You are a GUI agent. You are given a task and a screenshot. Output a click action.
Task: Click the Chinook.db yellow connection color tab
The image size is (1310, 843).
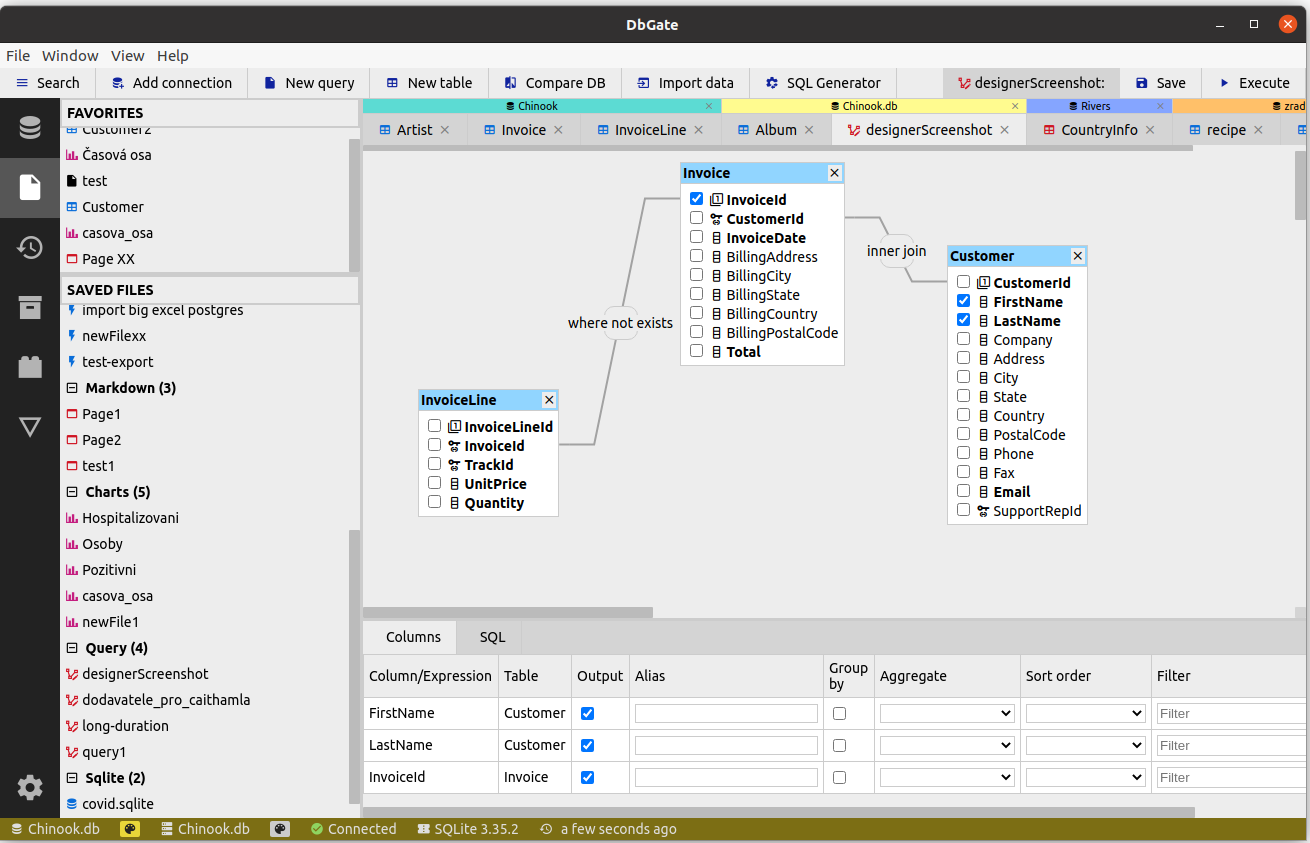(x=868, y=106)
